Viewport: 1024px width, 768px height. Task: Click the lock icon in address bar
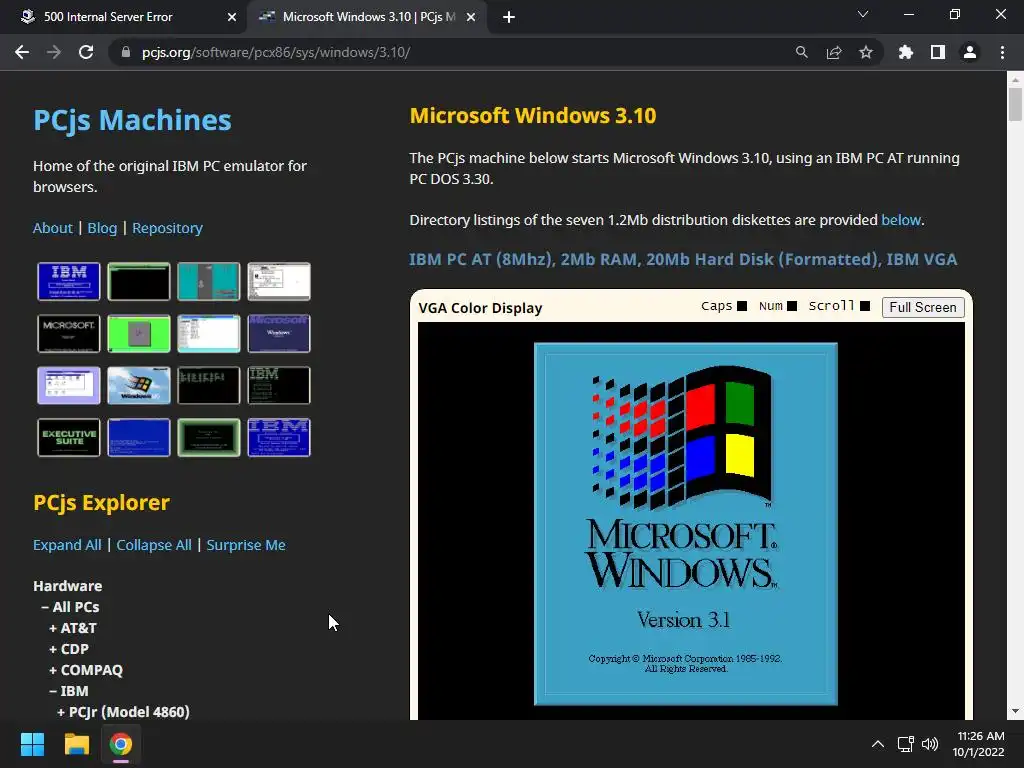pos(126,52)
